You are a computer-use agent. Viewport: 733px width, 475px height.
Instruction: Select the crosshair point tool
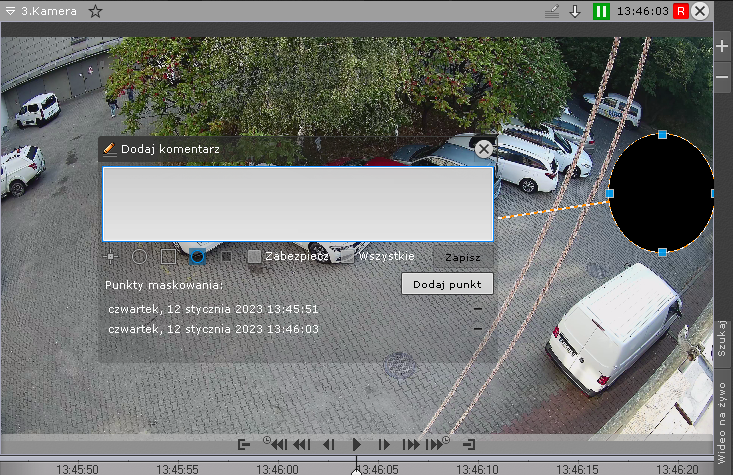(111, 256)
